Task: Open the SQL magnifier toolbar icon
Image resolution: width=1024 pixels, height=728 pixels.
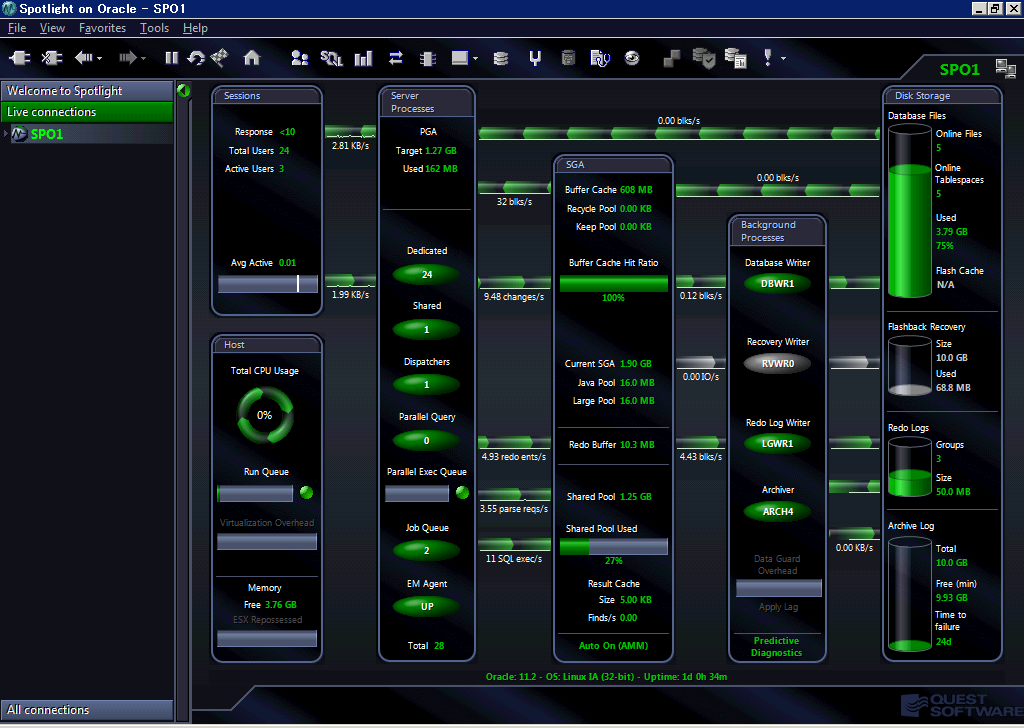Action: tap(331, 58)
